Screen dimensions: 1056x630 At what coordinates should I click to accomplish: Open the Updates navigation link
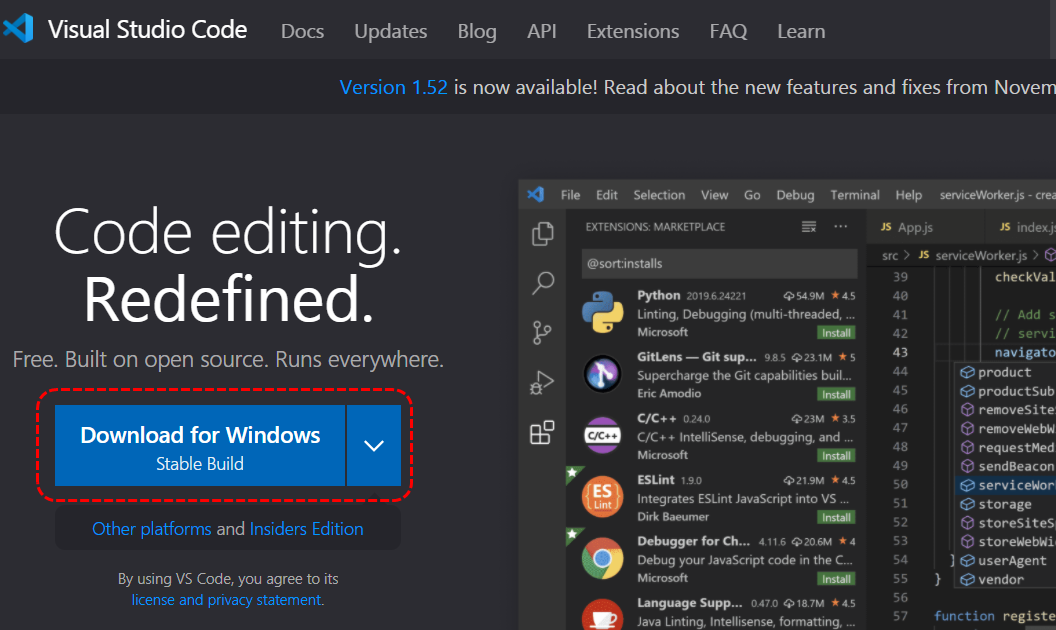[x=391, y=31]
